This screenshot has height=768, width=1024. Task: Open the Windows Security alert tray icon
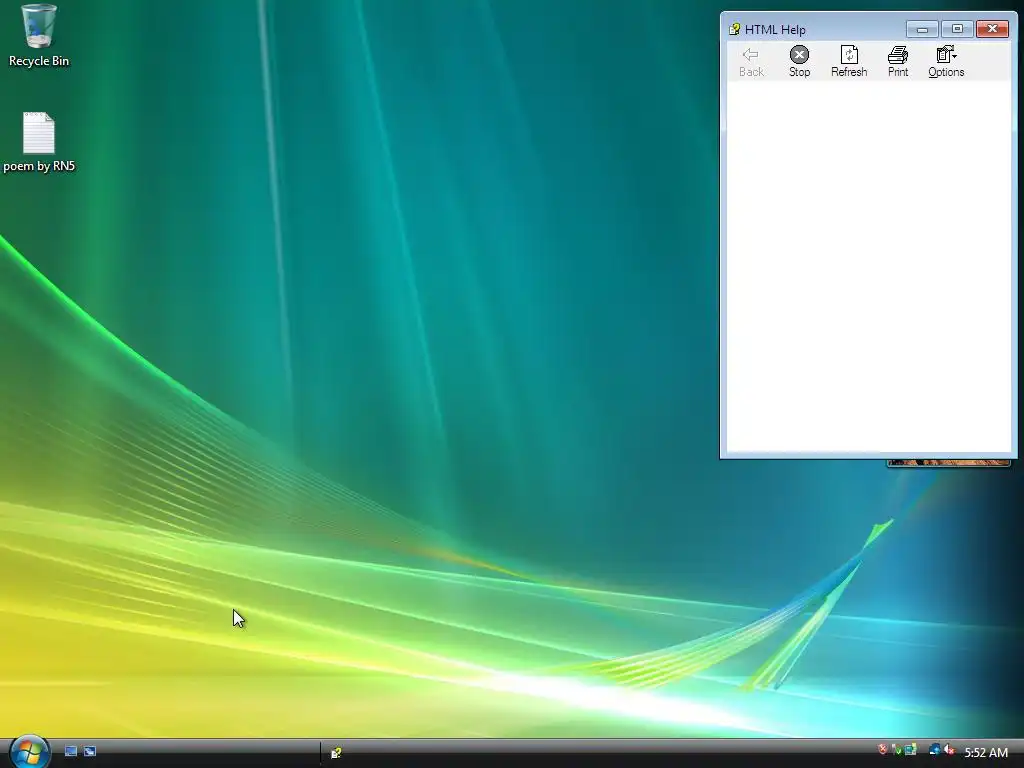tap(883, 750)
